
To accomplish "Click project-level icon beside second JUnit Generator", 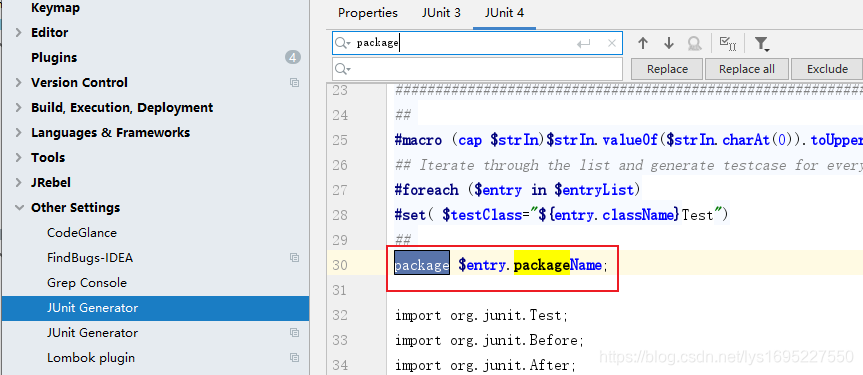I will point(294,333).
